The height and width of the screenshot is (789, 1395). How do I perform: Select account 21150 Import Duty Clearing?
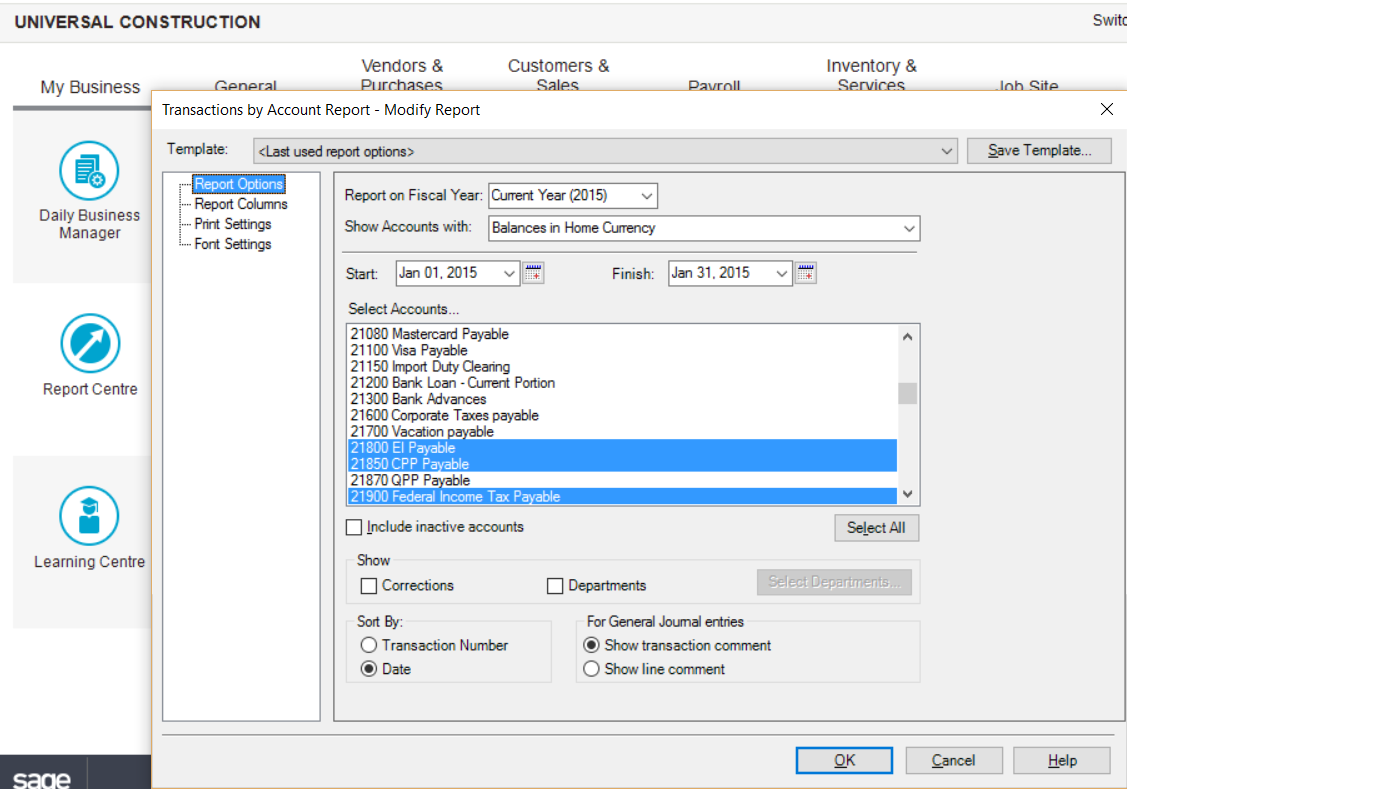pos(622,367)
